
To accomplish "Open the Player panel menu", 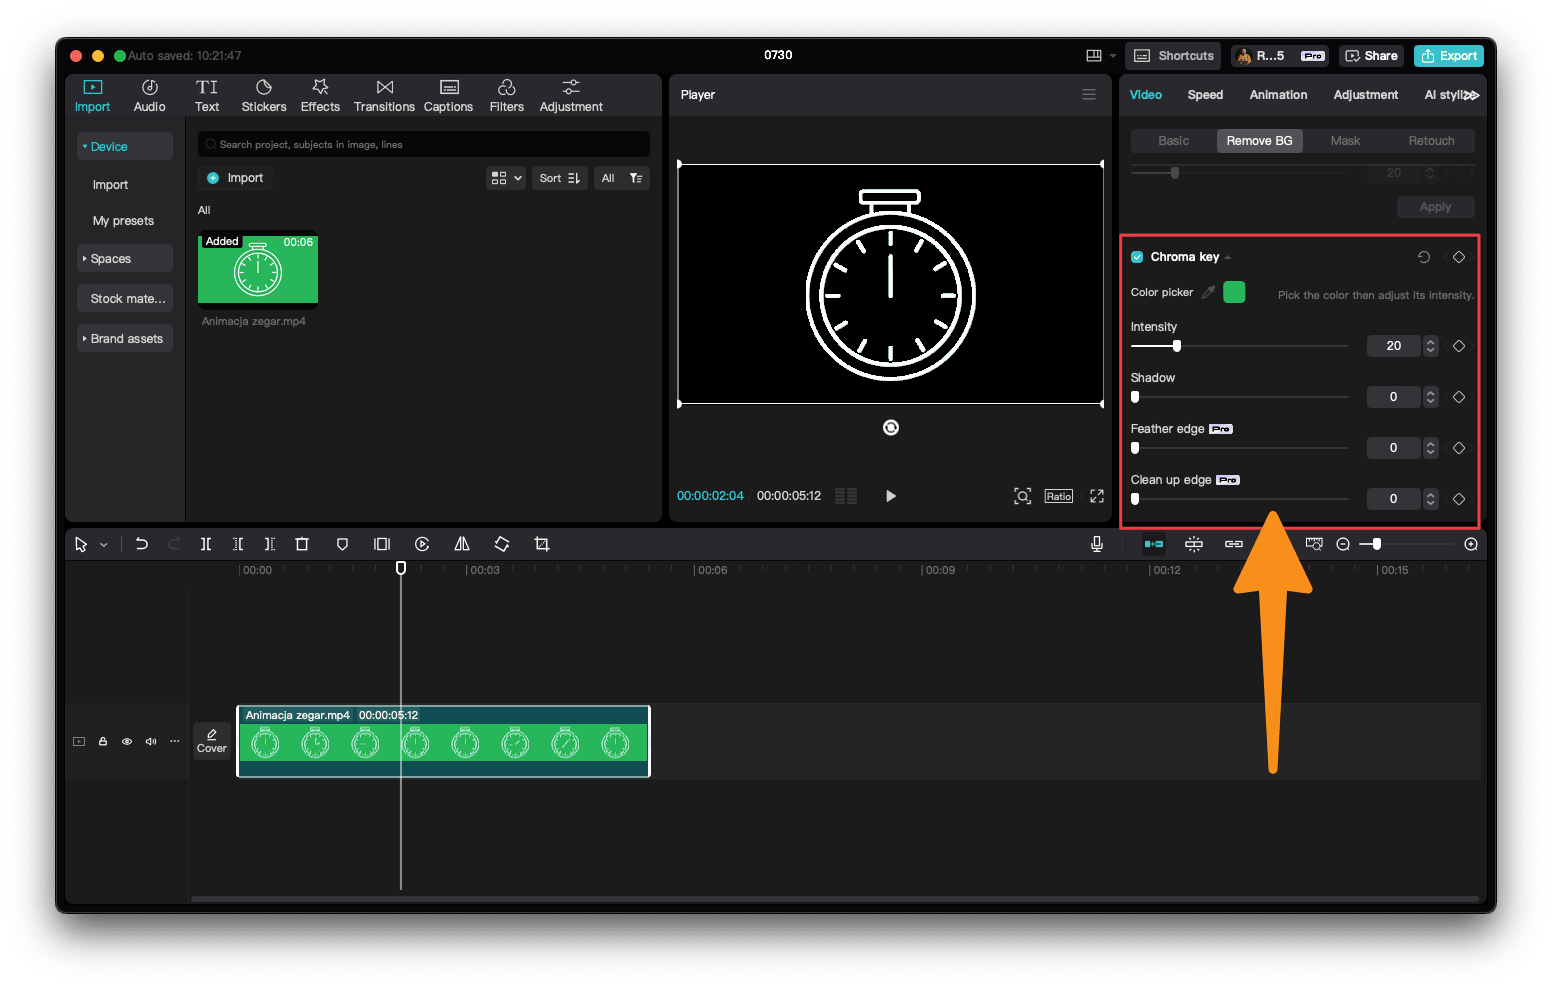I will click(1089, 94).
